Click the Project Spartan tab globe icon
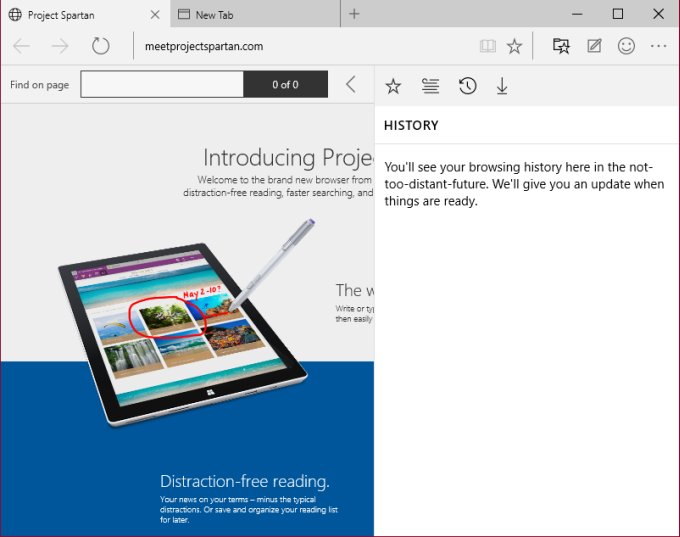The height and width of the screenshot is (537, 680). point(15,15)
